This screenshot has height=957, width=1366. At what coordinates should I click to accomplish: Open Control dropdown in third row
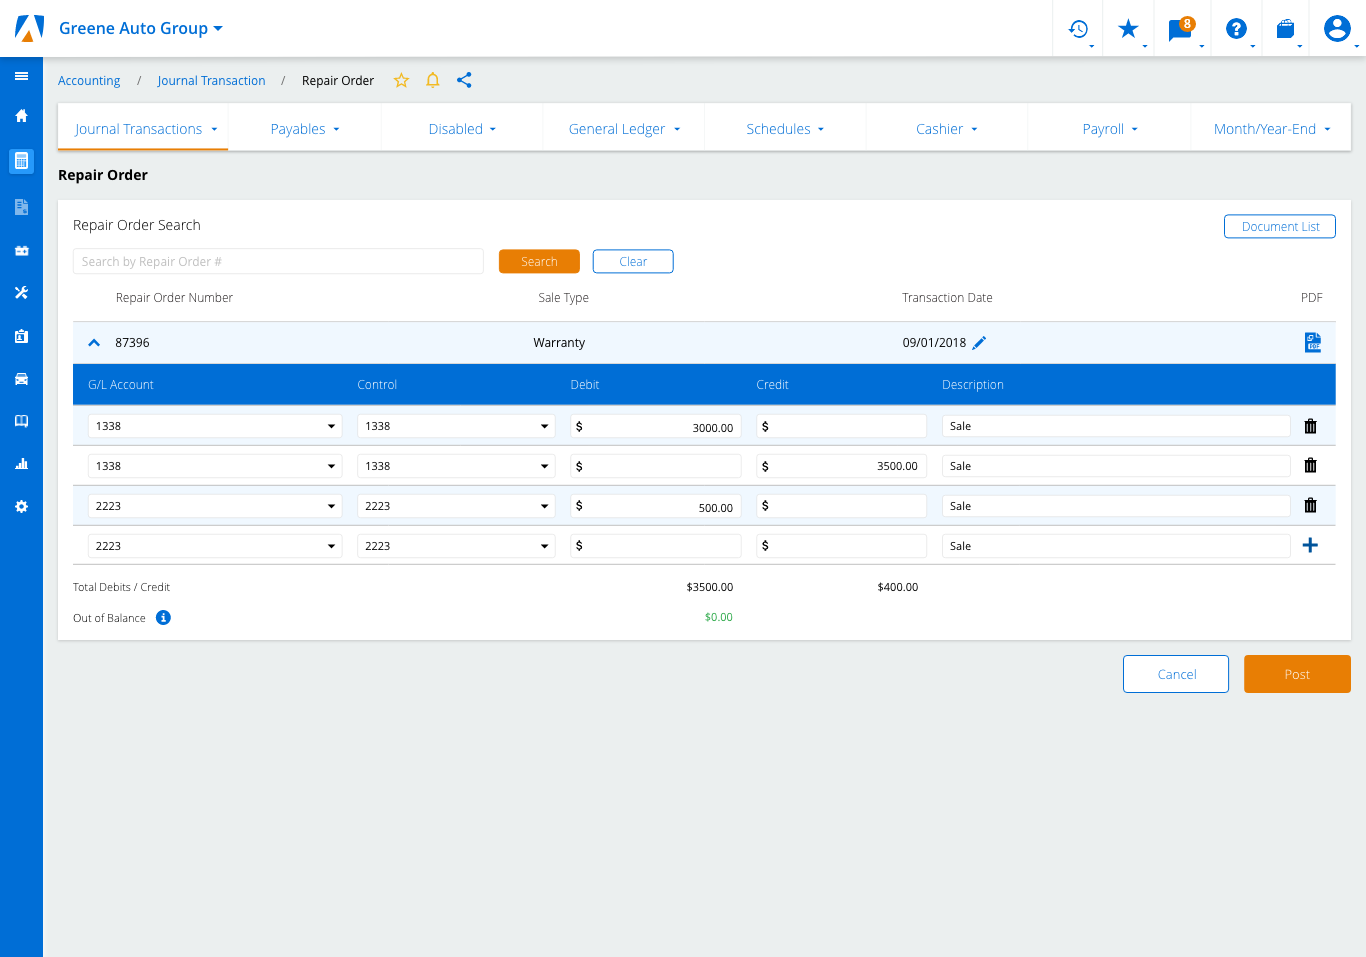[x=456, y=506]
